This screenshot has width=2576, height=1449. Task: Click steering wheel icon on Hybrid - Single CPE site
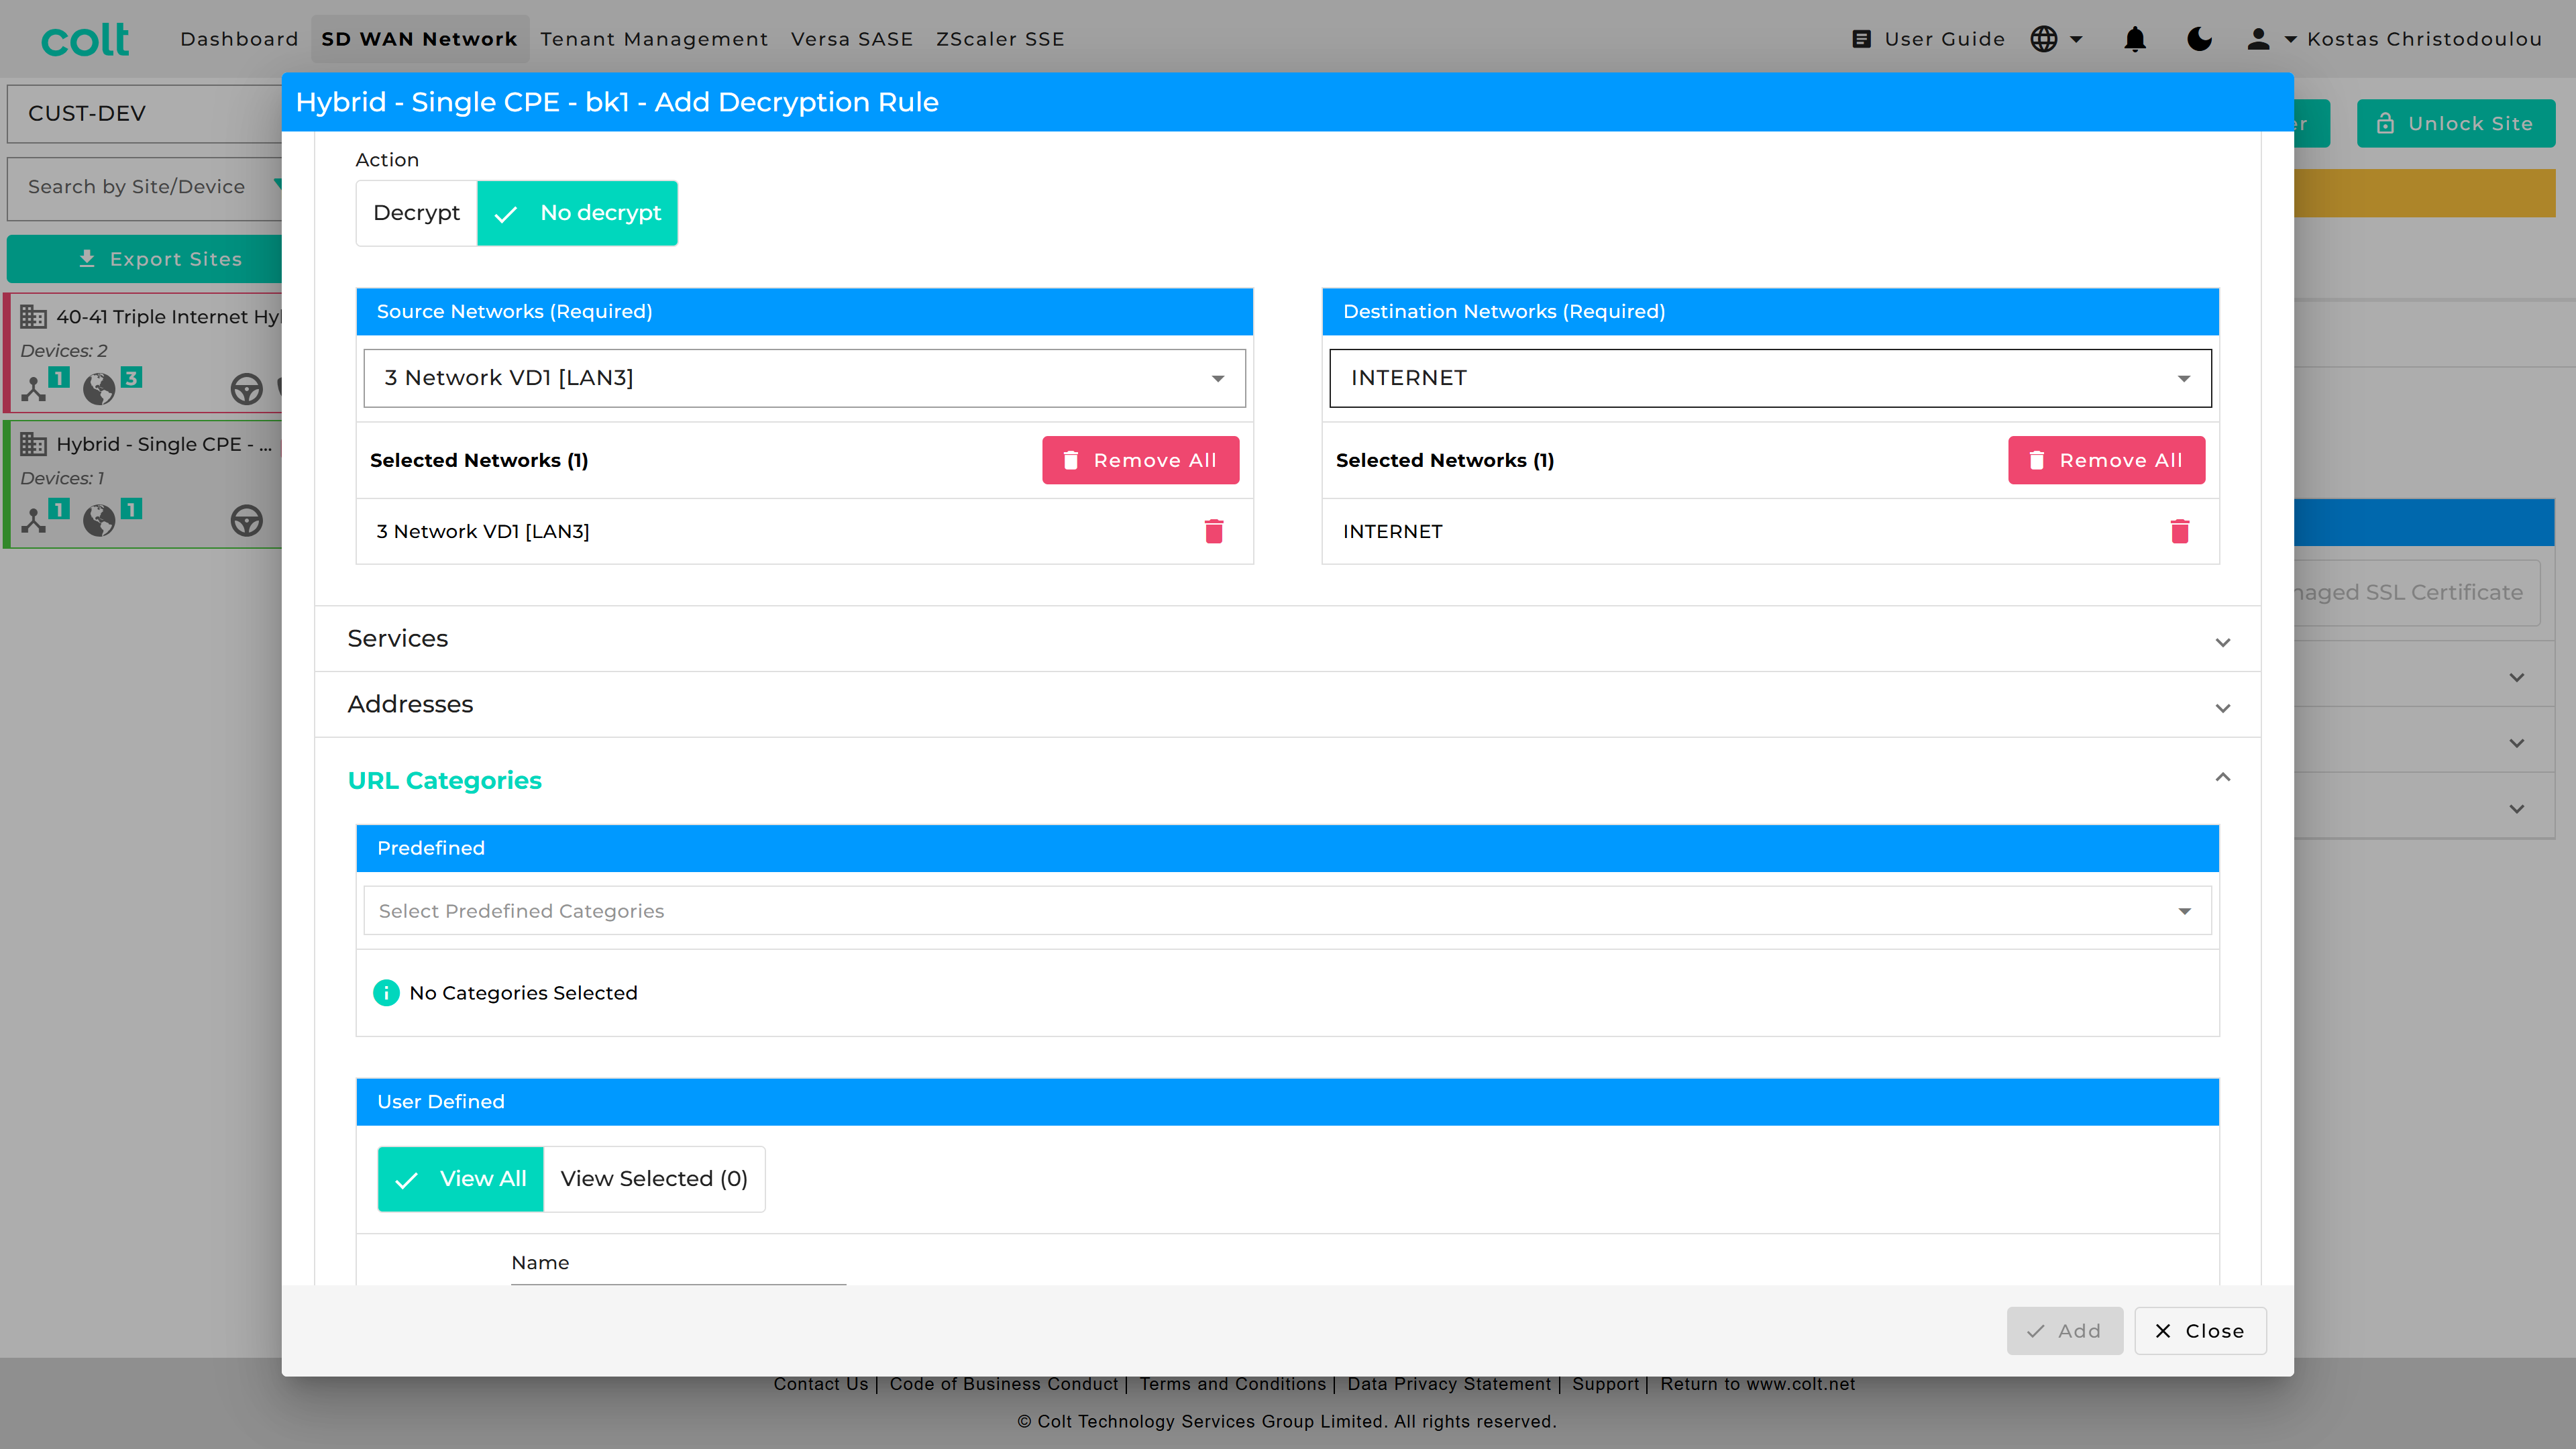[246, 520]
